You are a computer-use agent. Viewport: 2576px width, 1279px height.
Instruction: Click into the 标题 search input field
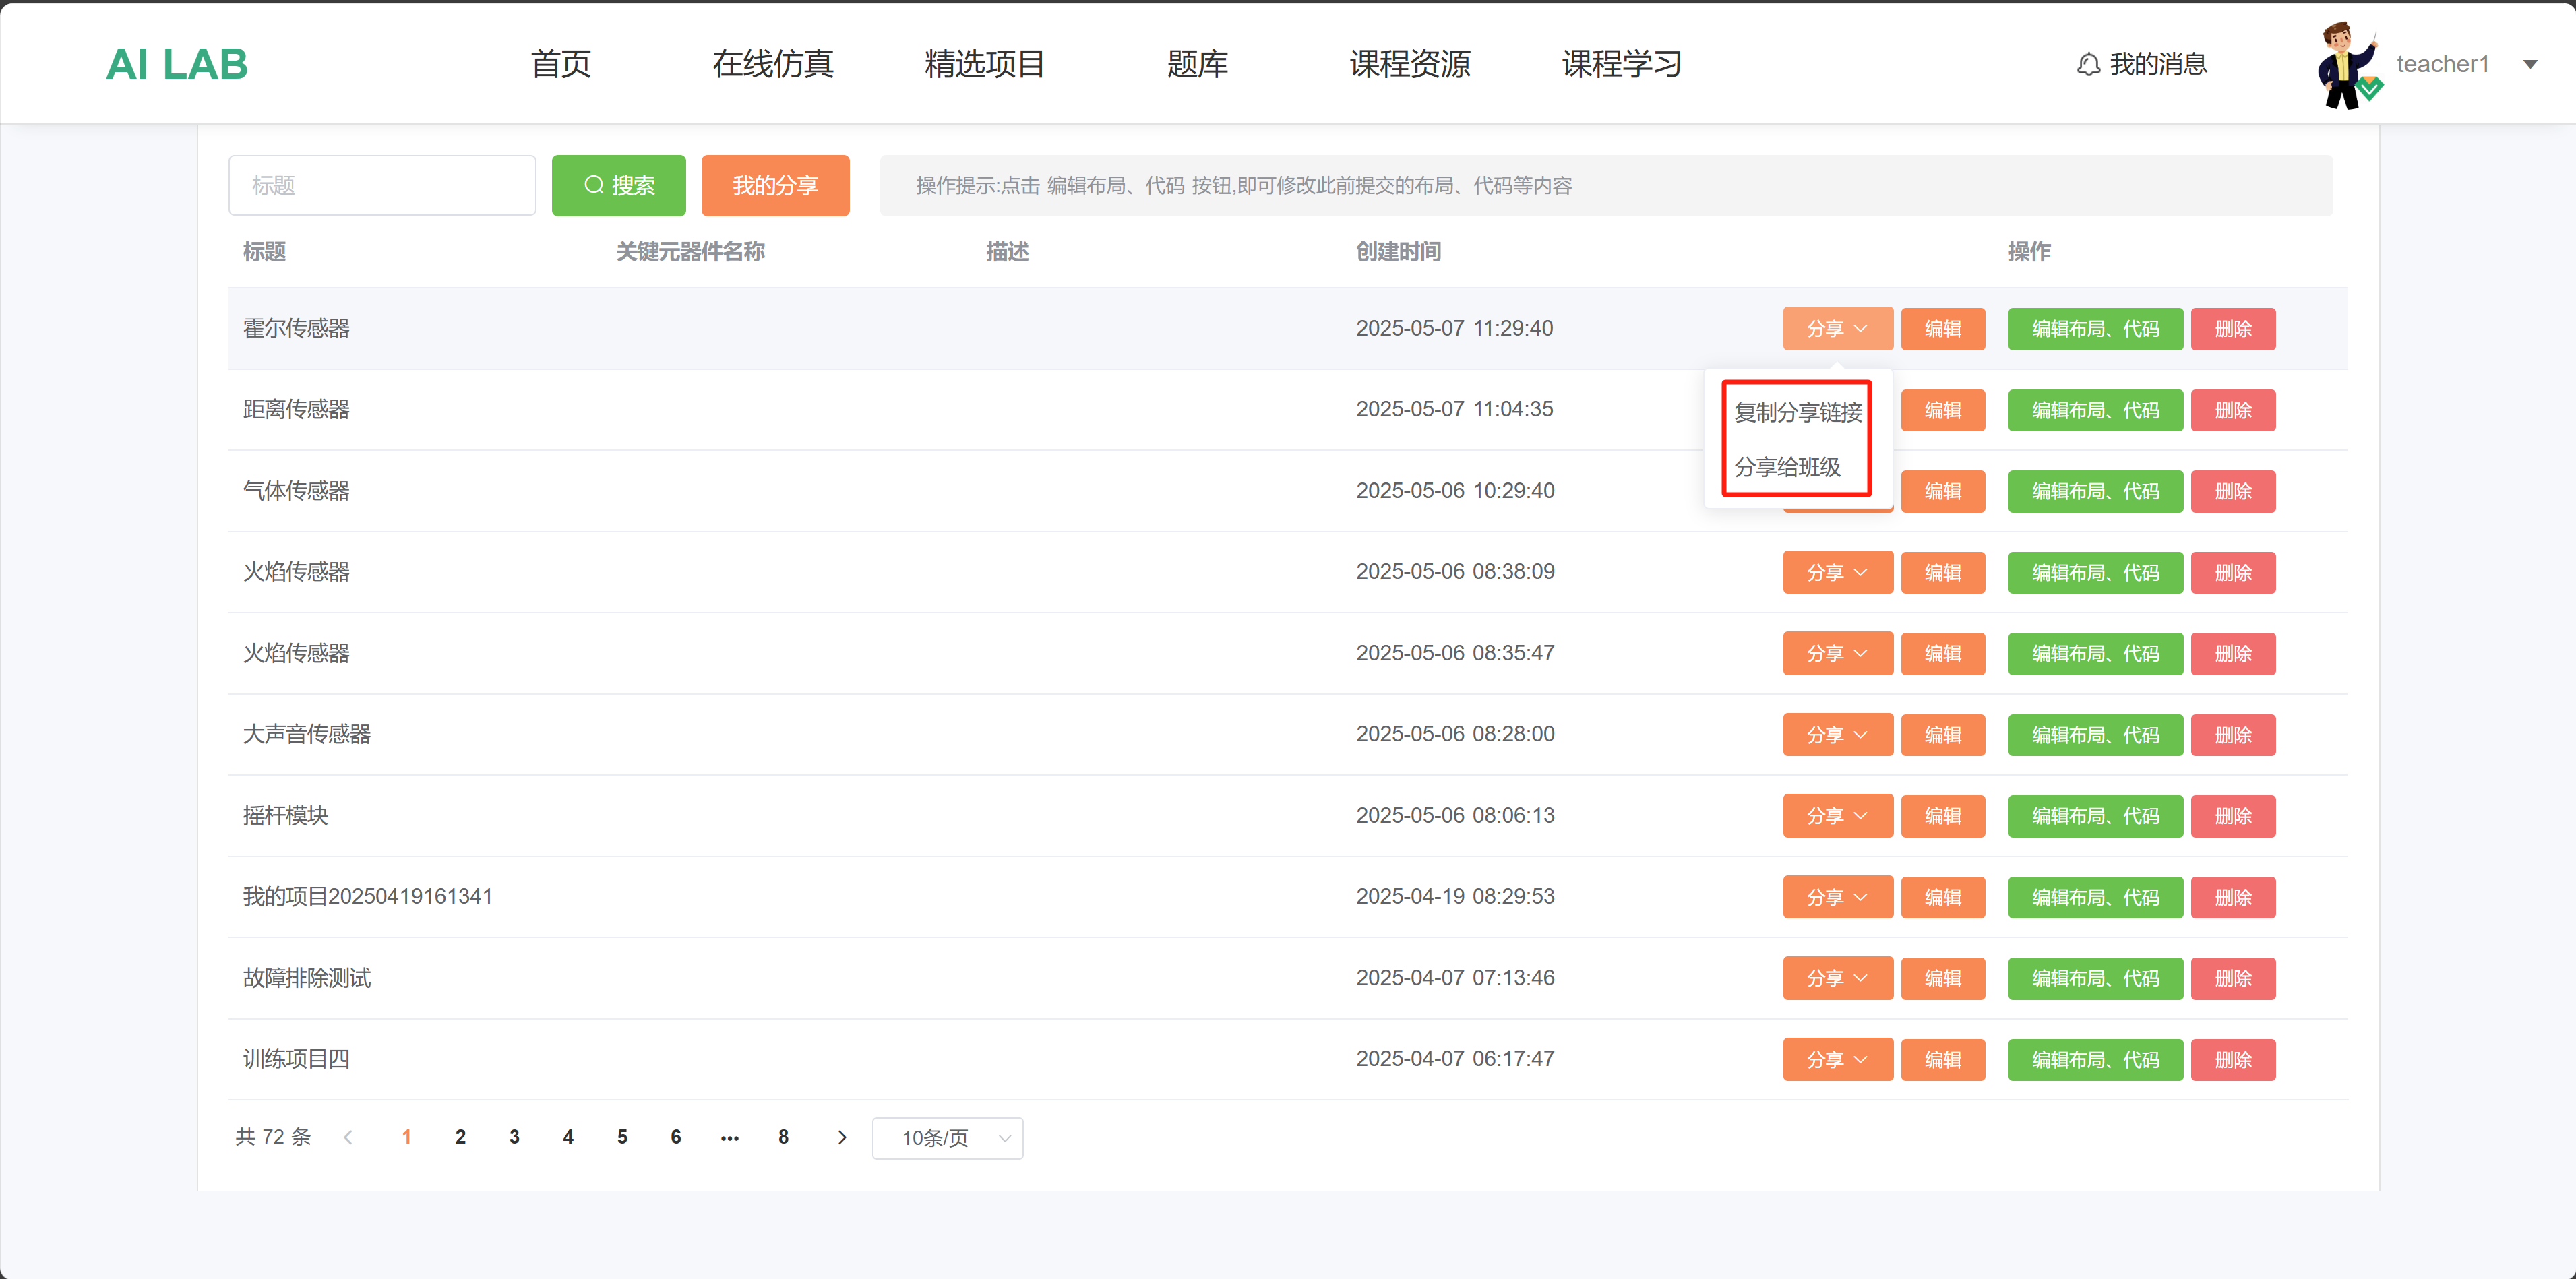tap(382, 185)
